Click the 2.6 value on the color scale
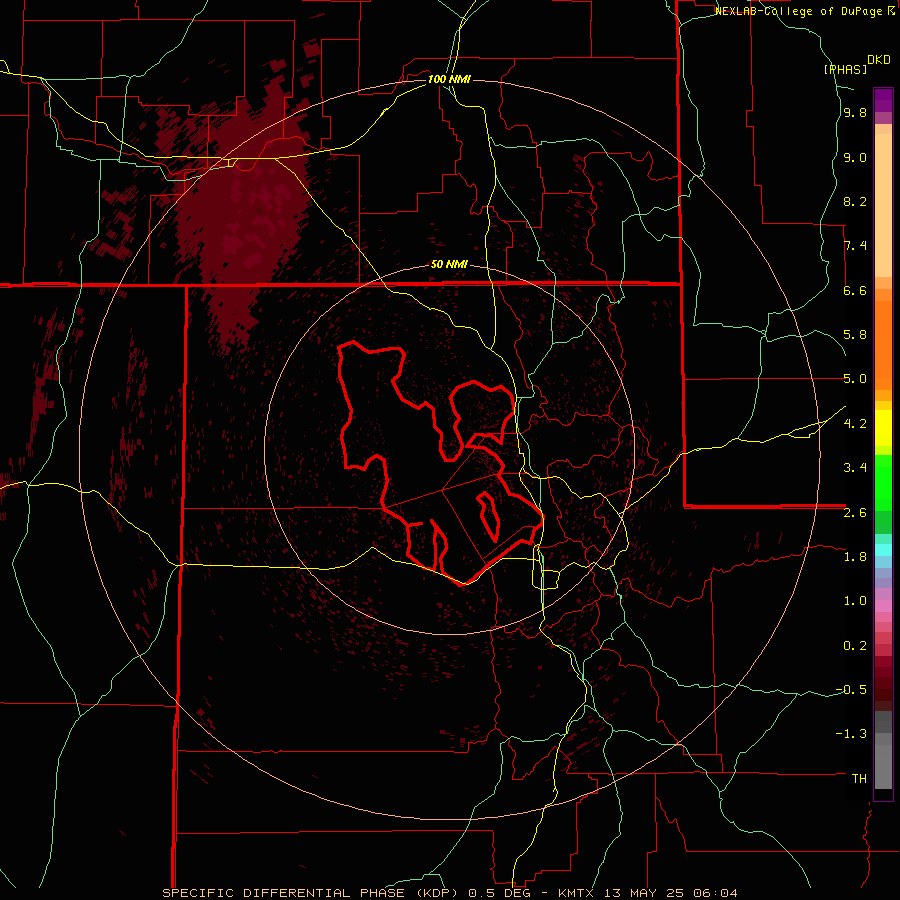900x900 pixels. click(x=855, y=512)
